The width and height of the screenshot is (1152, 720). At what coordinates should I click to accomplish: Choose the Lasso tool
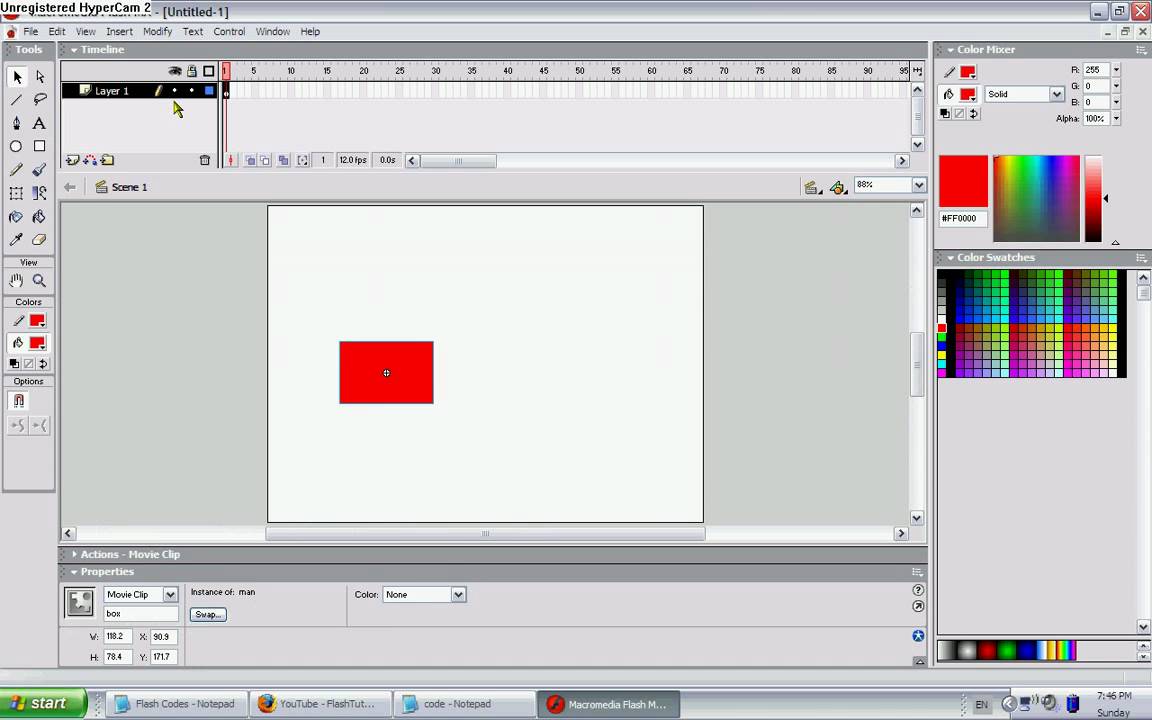tap(40, 99)
